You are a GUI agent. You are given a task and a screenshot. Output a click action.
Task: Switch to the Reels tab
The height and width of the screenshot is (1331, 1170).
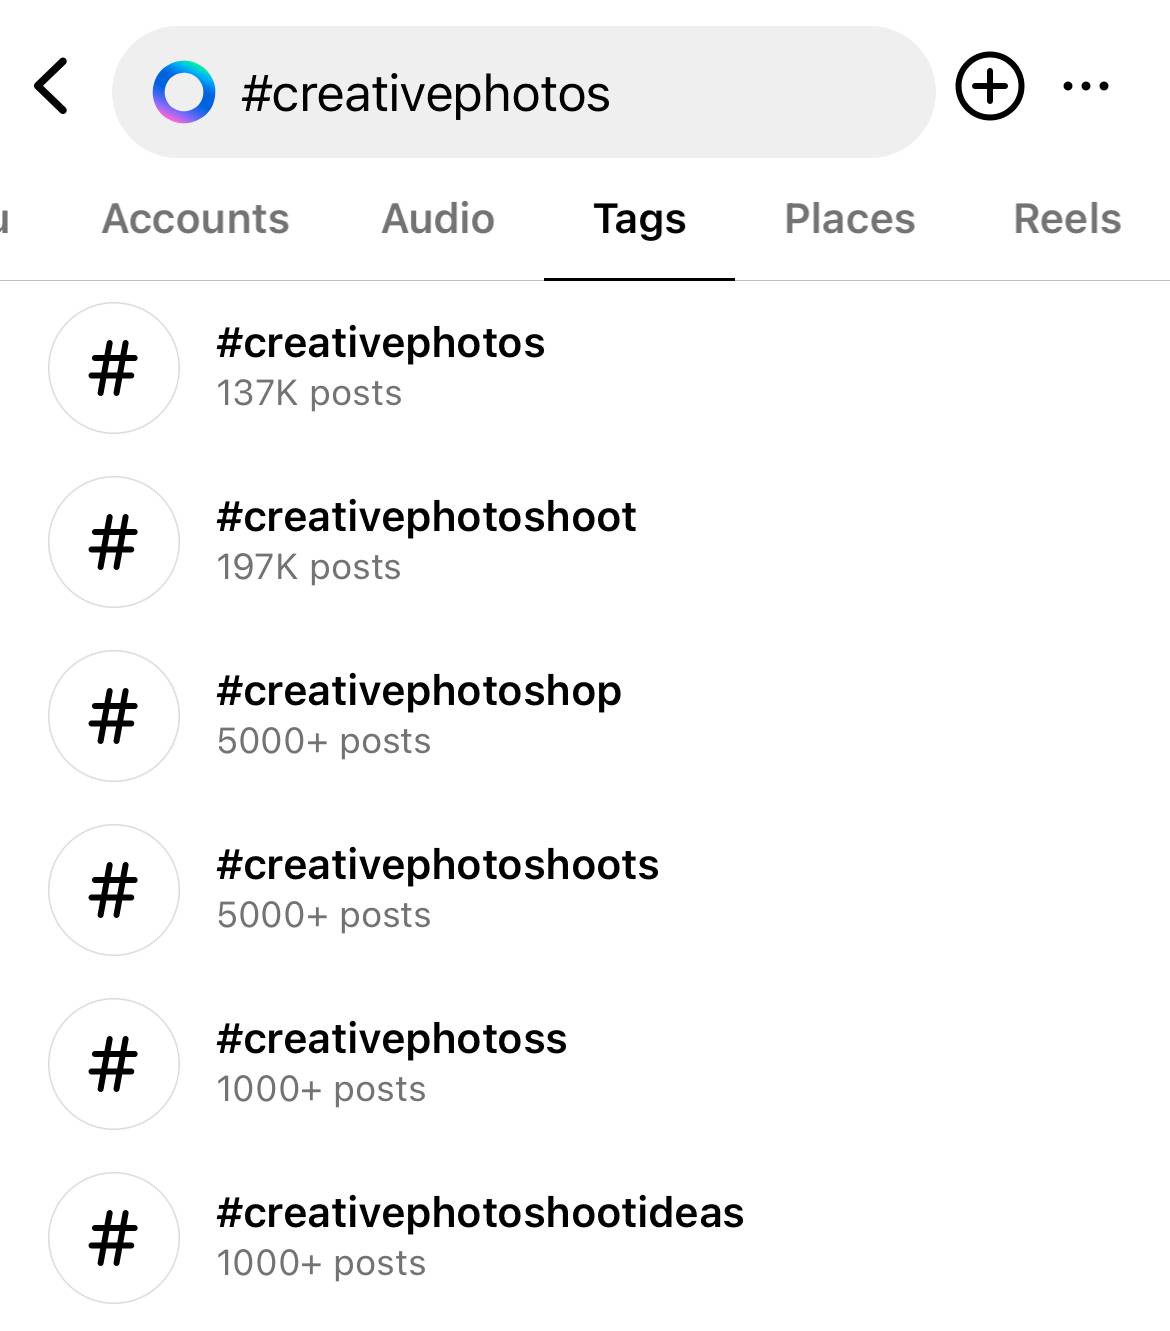(x=1067, y=219)
